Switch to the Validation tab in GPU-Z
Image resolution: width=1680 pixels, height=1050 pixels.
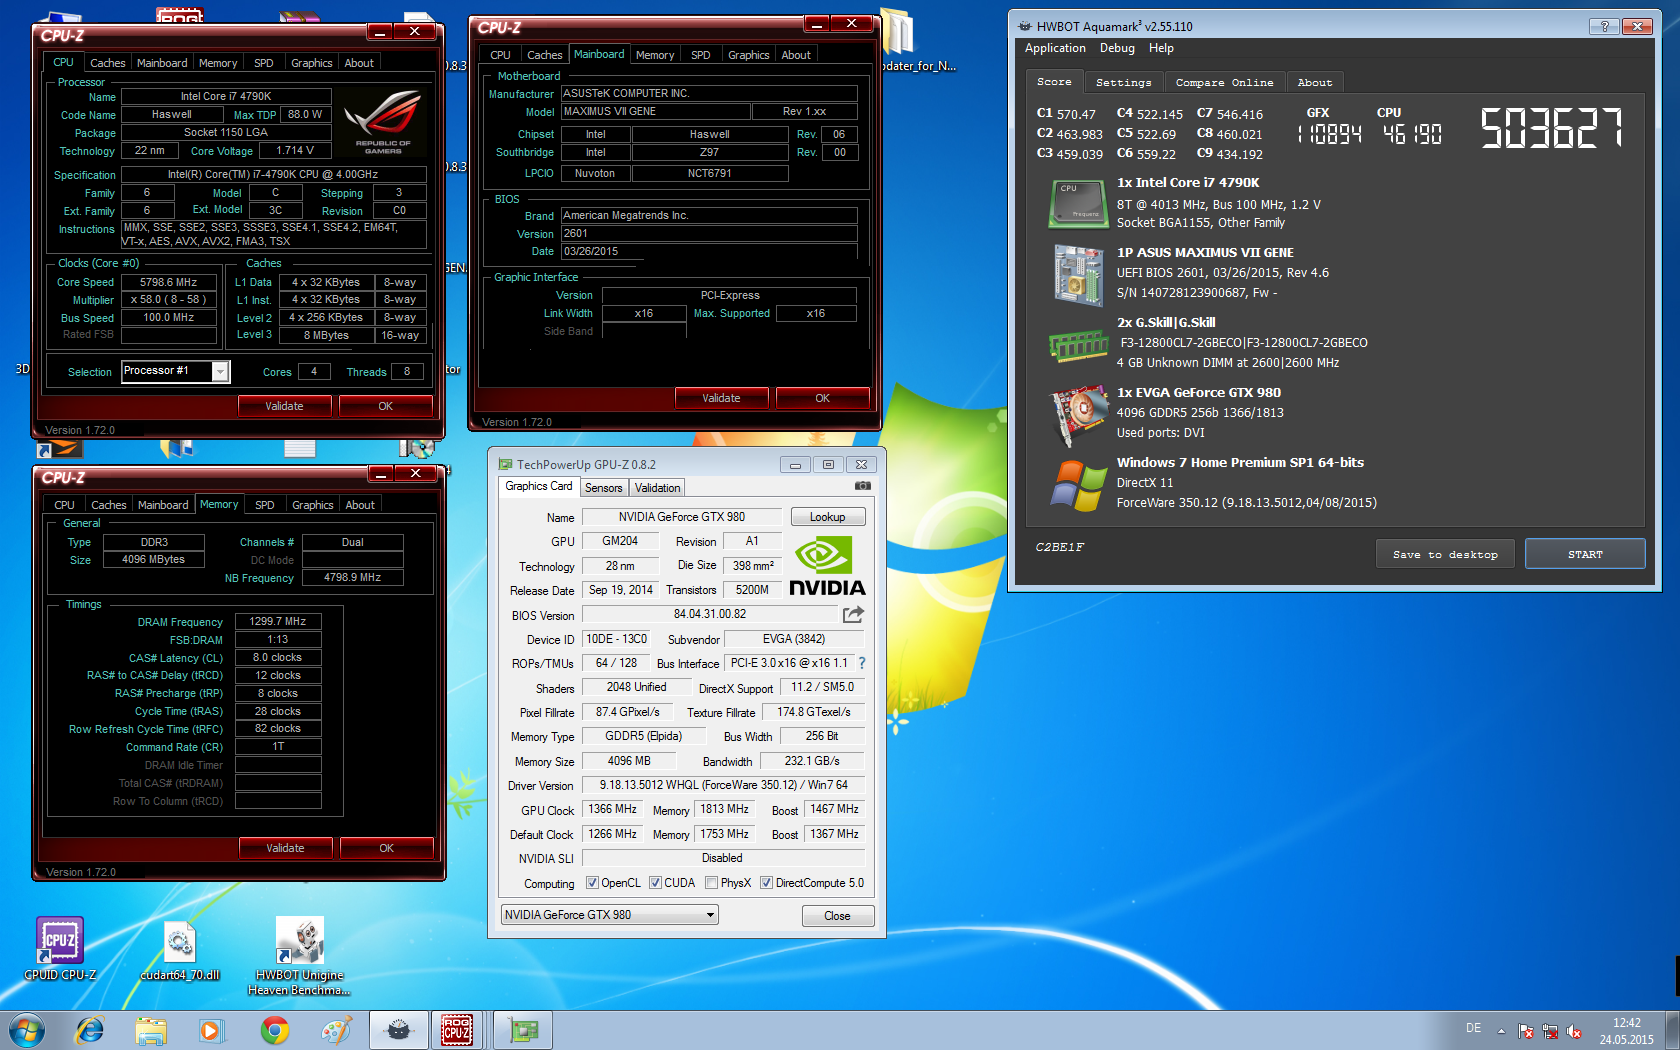[657, 488]
